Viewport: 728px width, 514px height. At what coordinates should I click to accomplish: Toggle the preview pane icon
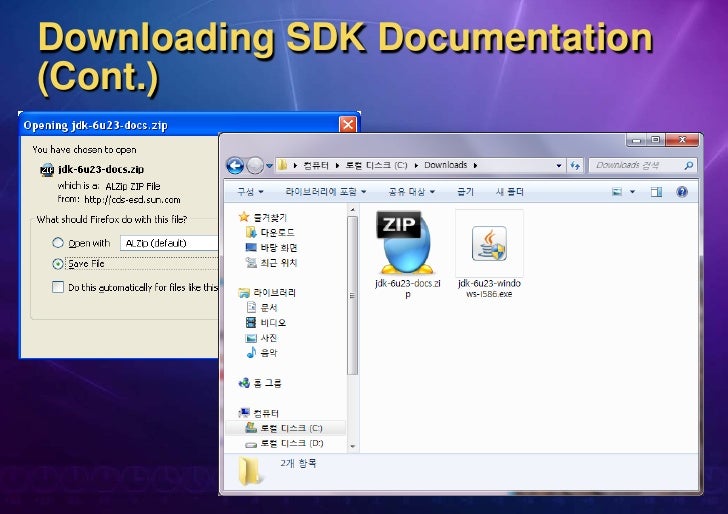656,192
